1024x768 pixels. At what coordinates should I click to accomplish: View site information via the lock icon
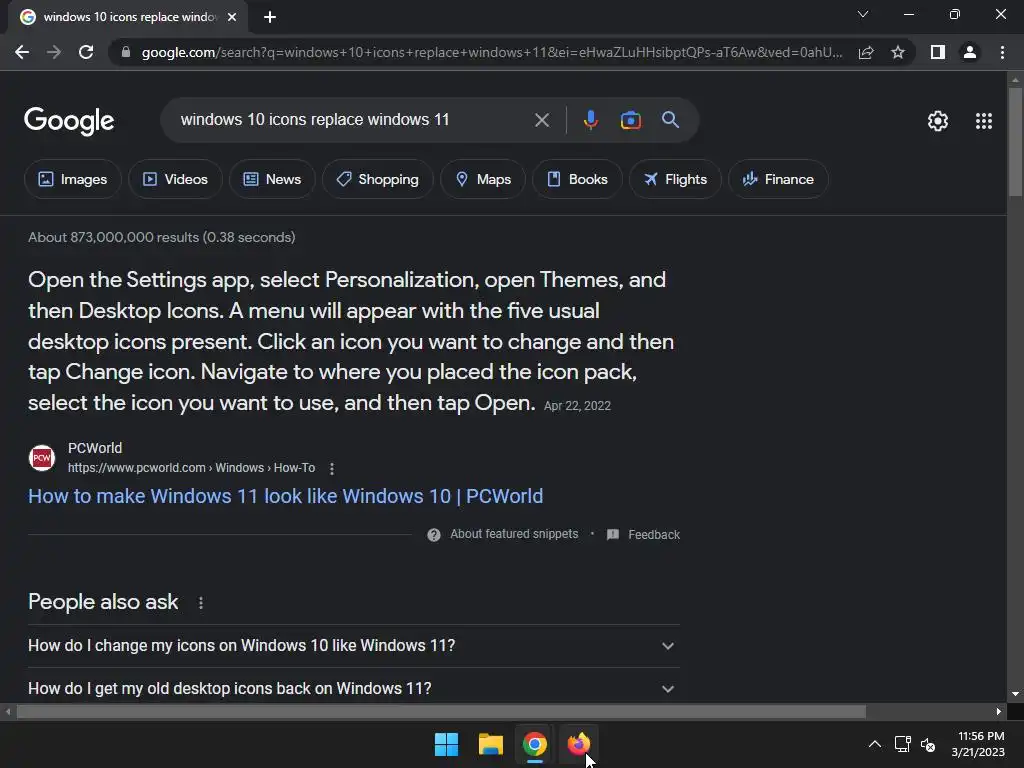(x=126, y=52)
